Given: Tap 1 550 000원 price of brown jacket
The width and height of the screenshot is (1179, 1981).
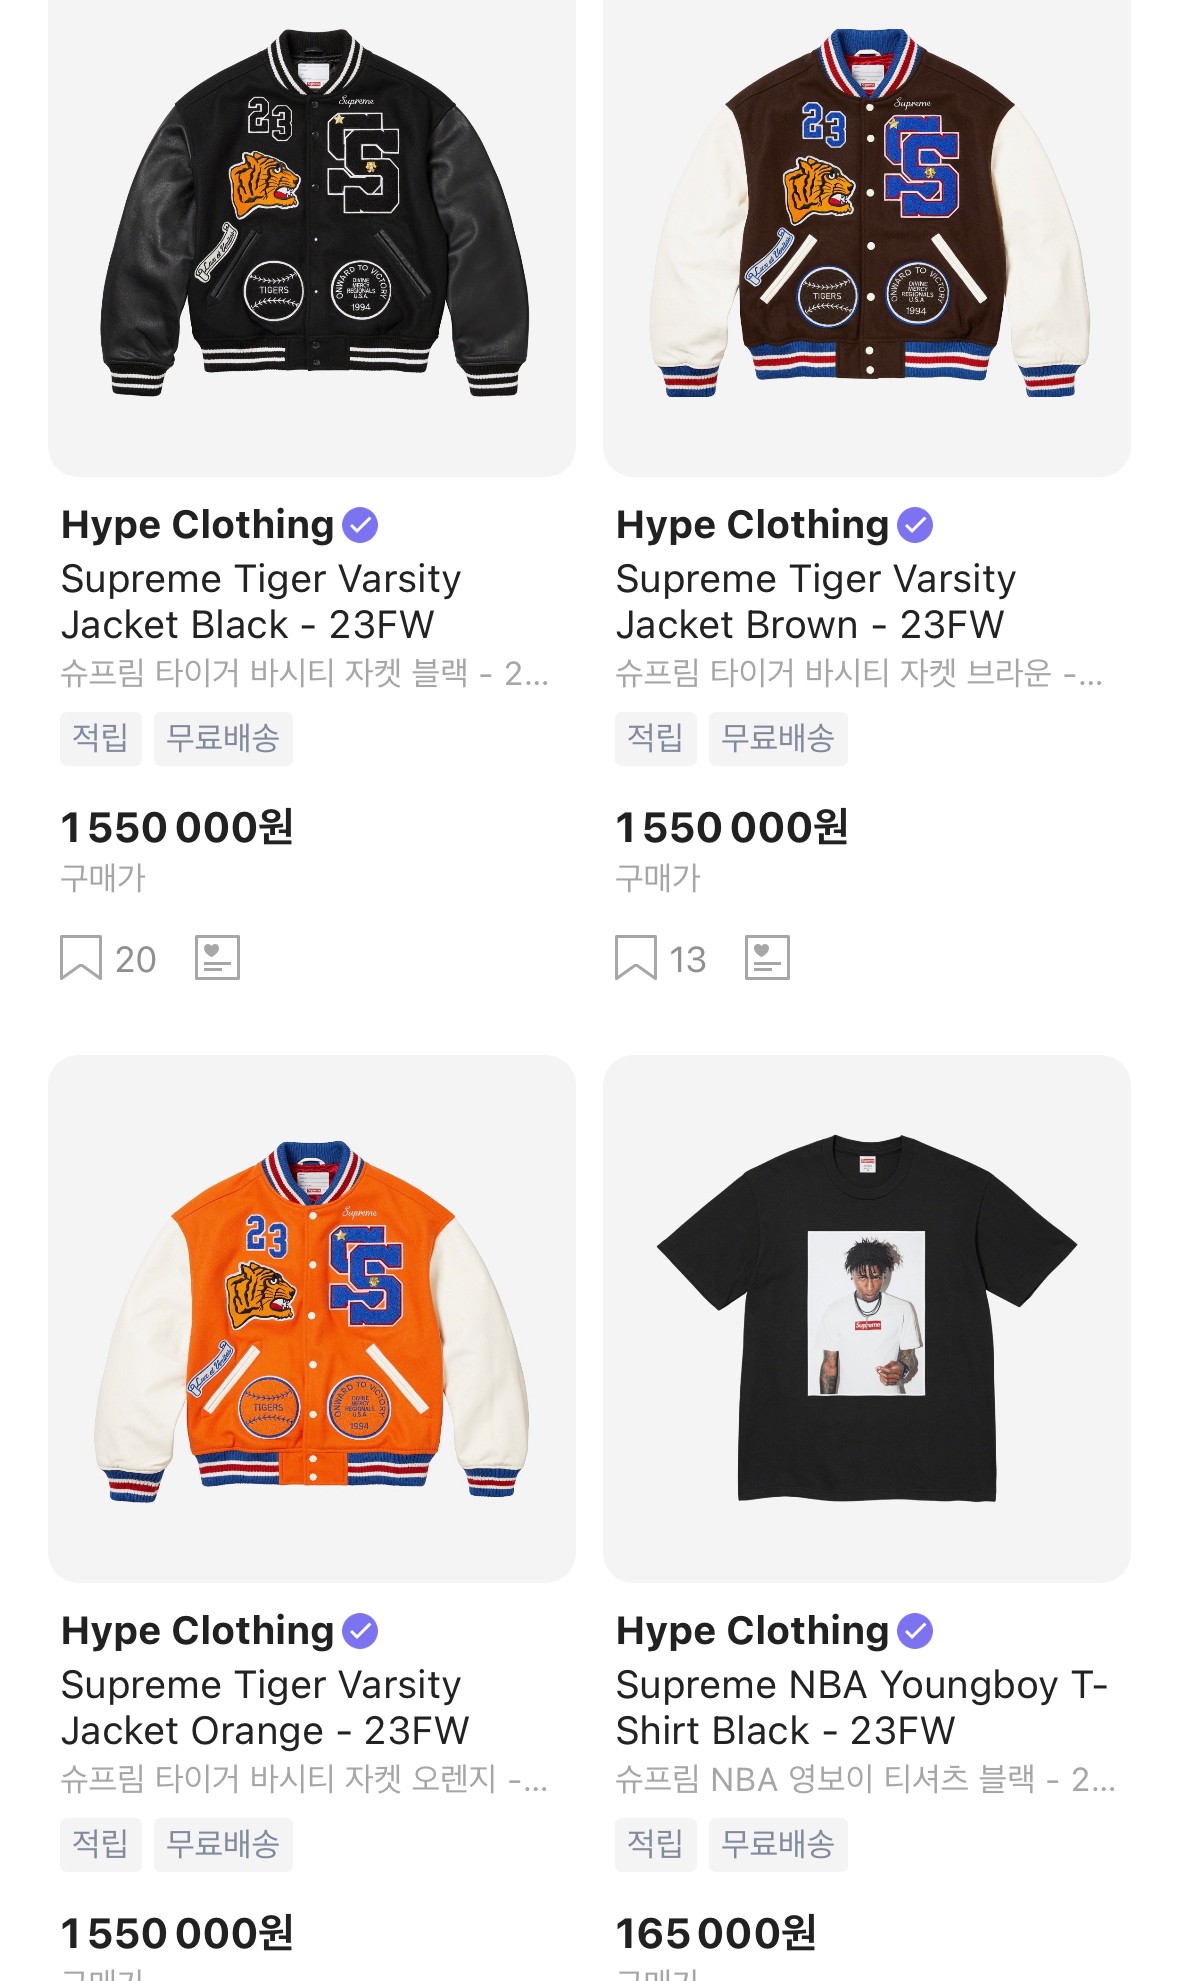Looking at the screenshot, I should 732,828.
